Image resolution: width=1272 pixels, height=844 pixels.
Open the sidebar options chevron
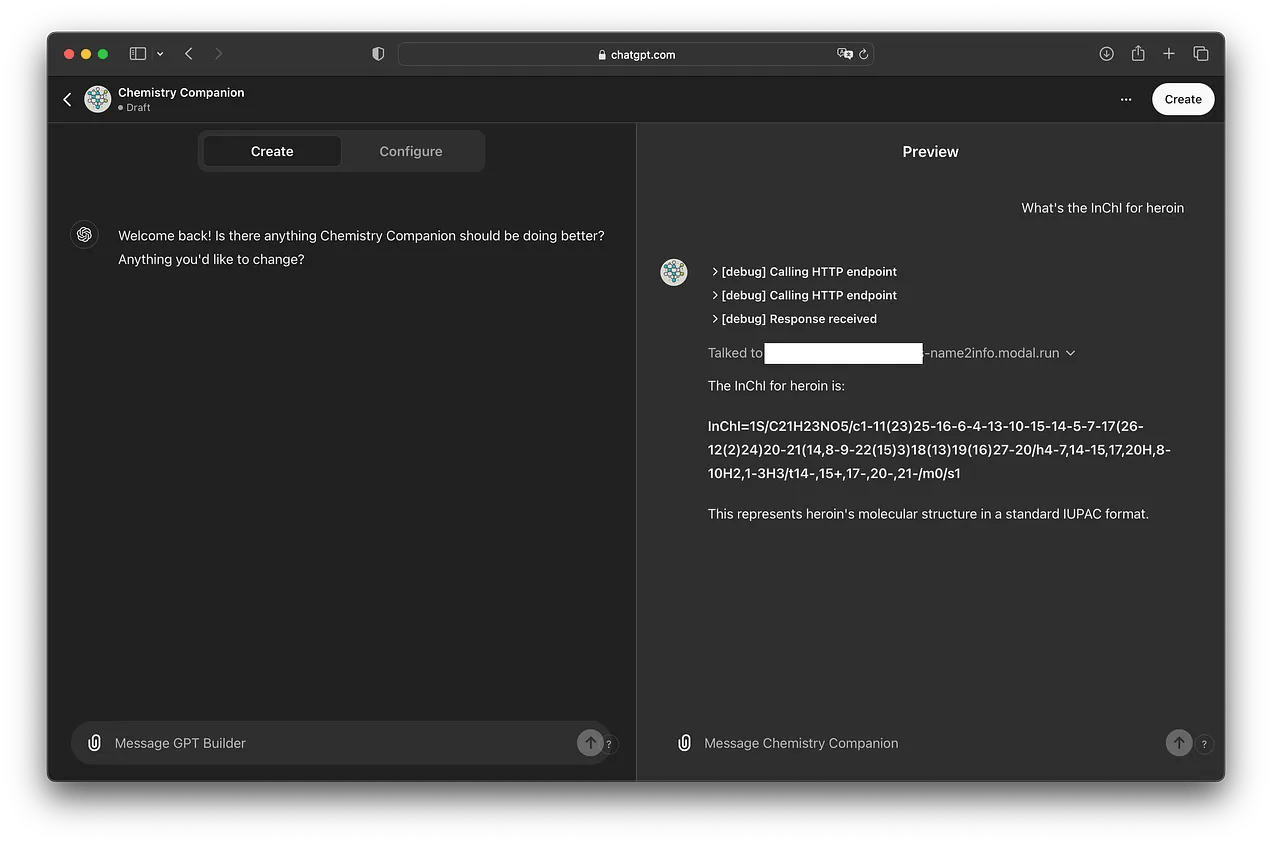(160, 54)
